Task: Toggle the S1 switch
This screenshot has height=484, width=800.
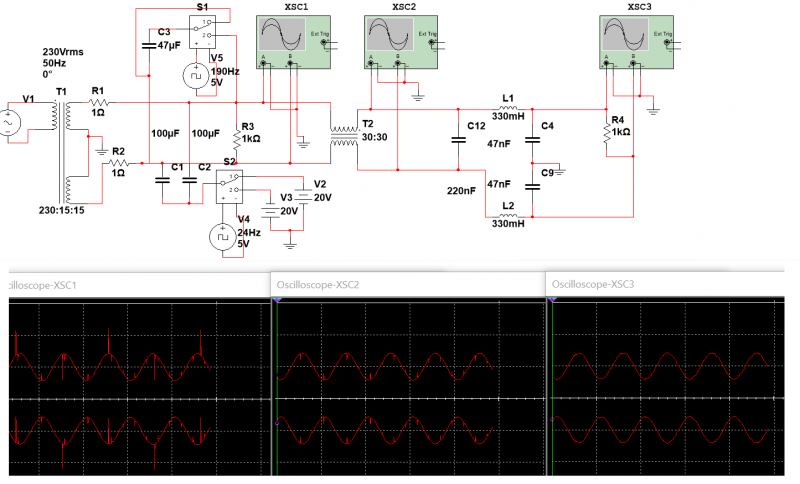Action: tap(203, 29)
